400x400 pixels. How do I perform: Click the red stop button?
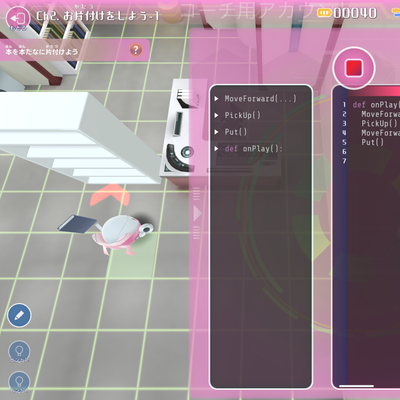click(x=354, y=68)
